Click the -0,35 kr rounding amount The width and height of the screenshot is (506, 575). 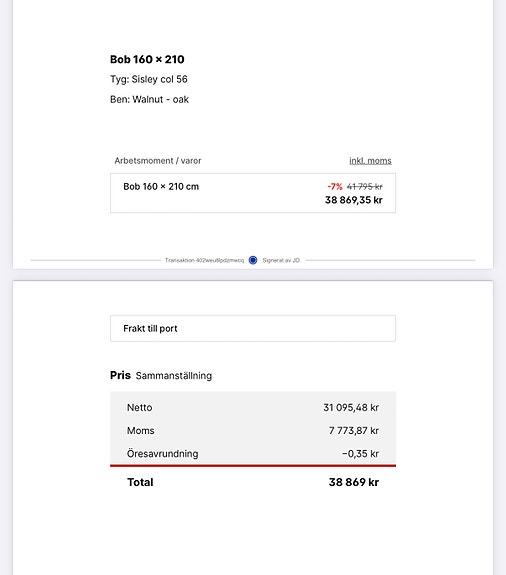click(360, 454)
